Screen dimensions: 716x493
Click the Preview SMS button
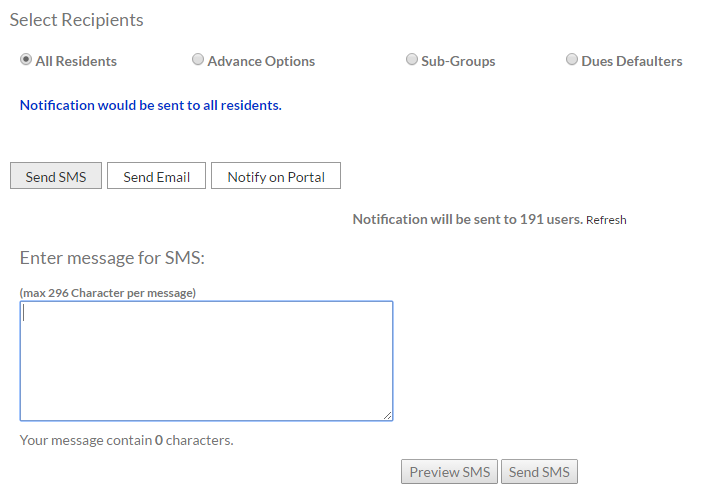(449, 472)
